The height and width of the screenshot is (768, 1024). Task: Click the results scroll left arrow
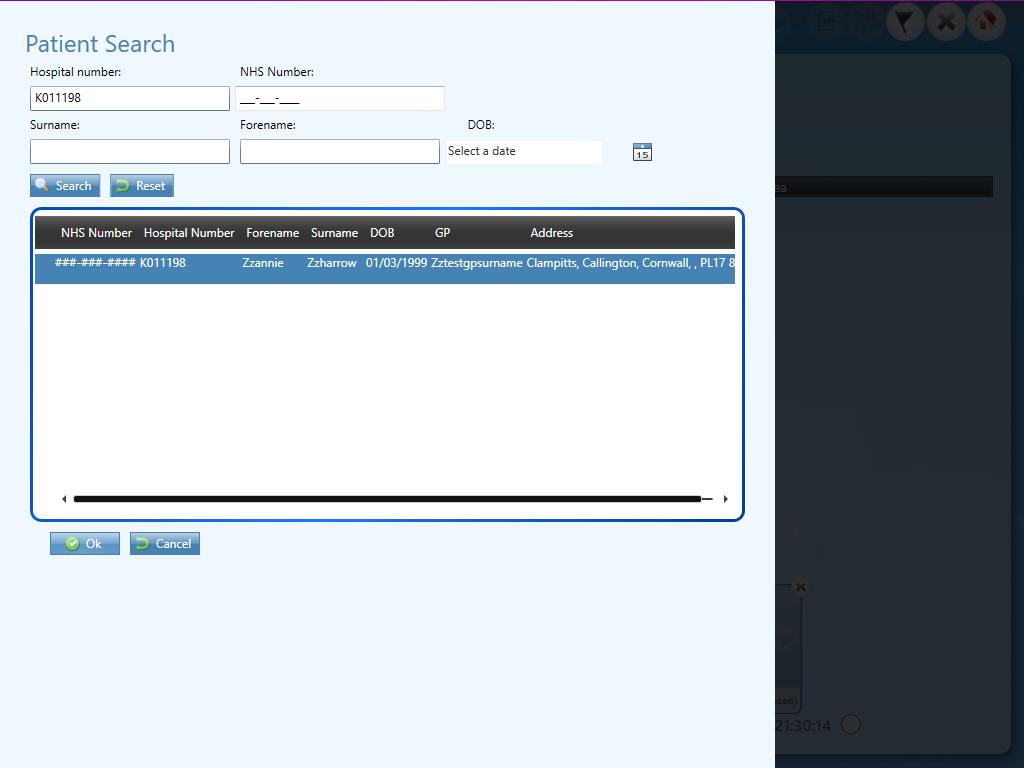point(64,499)
